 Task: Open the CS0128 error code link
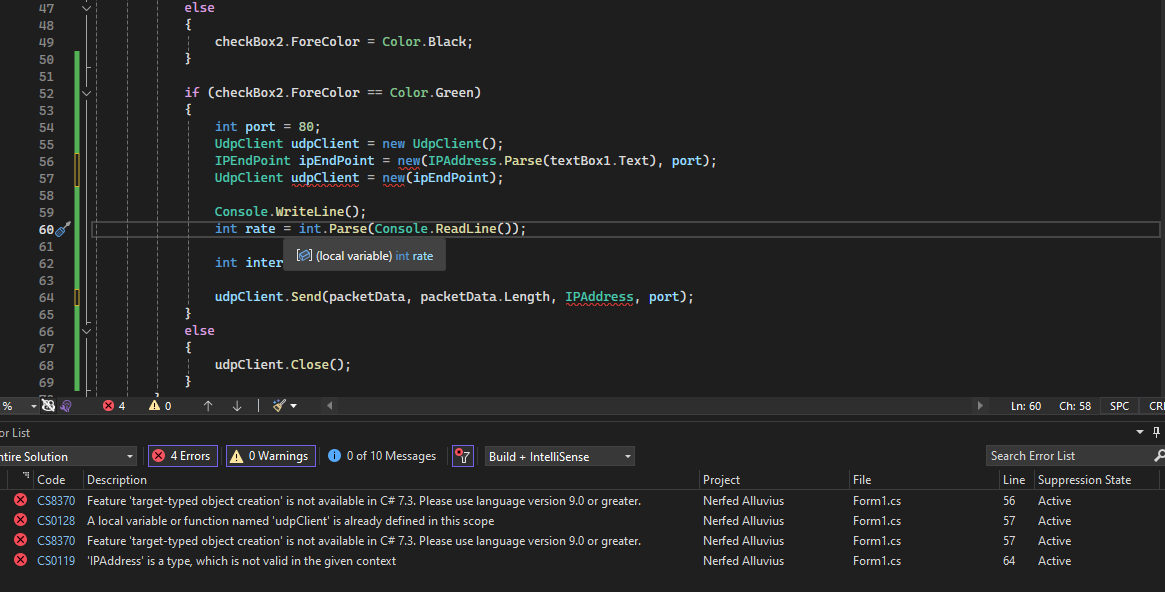pyautogui.click(x=56, y=521)
